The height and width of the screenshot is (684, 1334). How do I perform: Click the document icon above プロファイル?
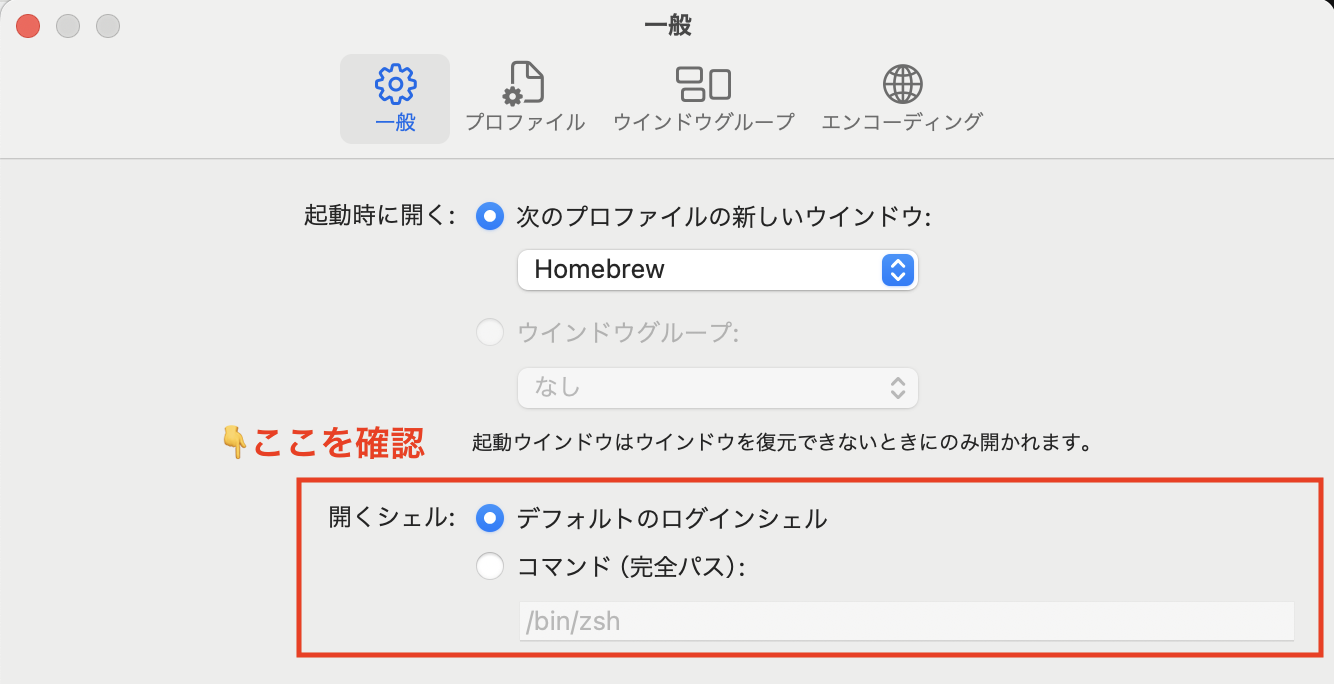tap(525, 84)
